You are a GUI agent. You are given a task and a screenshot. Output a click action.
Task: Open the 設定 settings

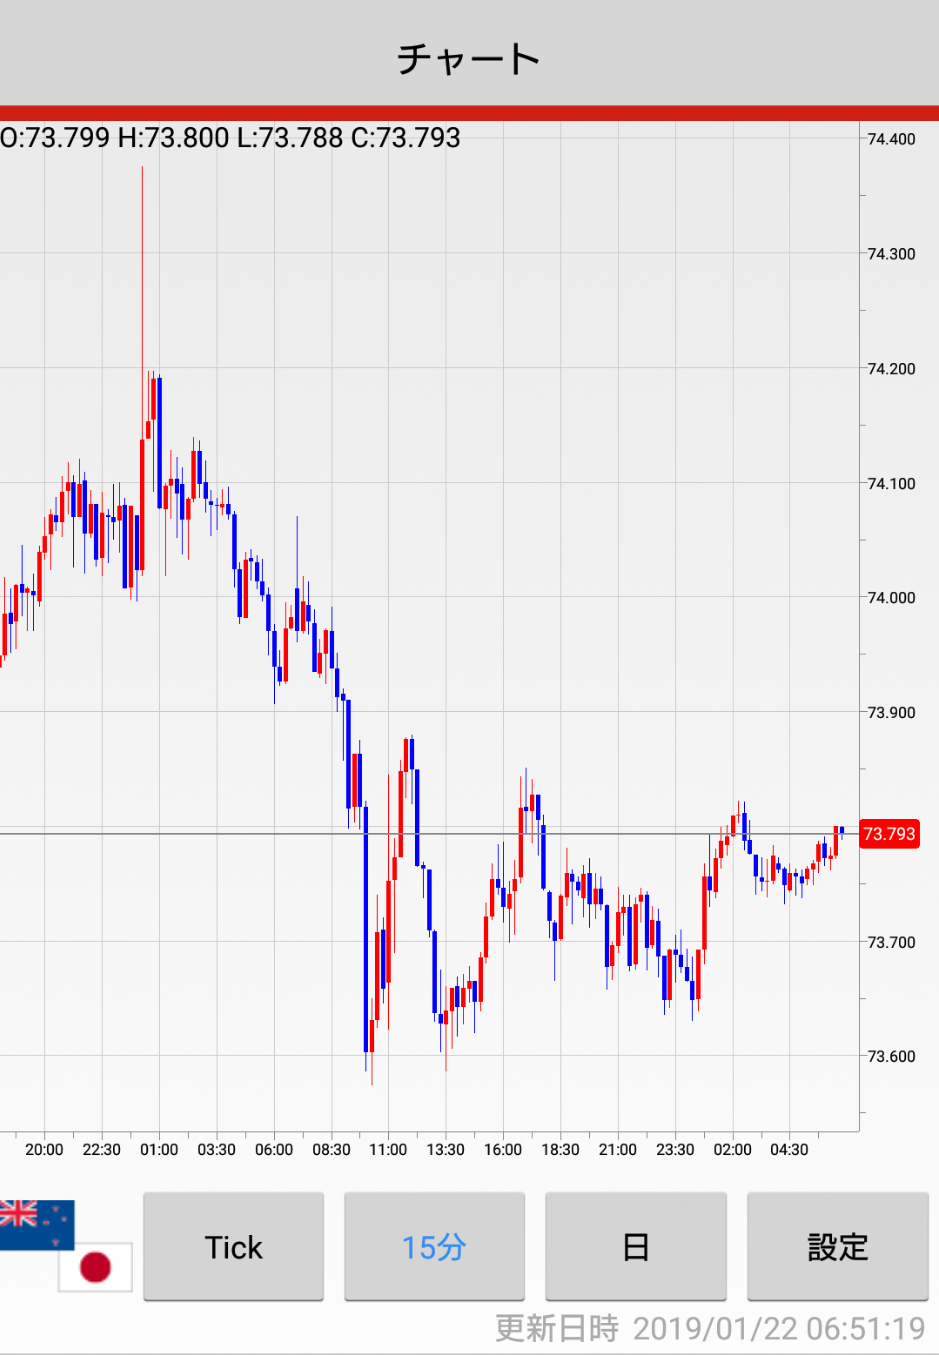click(837, 1247)
